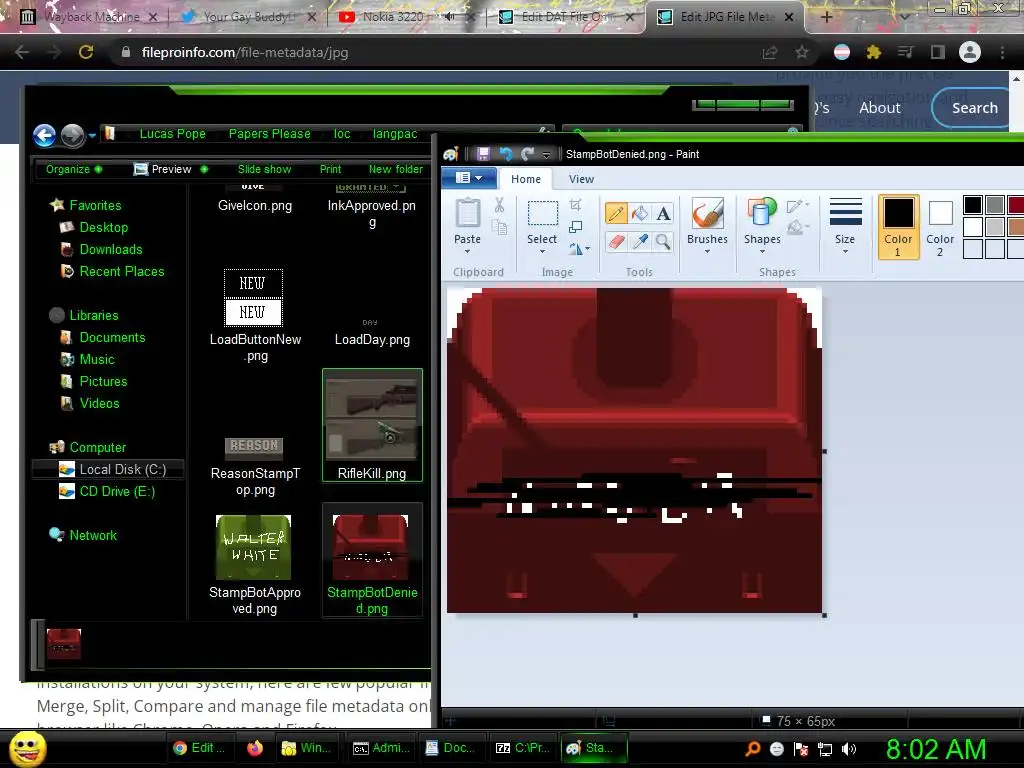Open the Chrome profile avatar icon
1024x768 pixels.
tap(970, 52)
